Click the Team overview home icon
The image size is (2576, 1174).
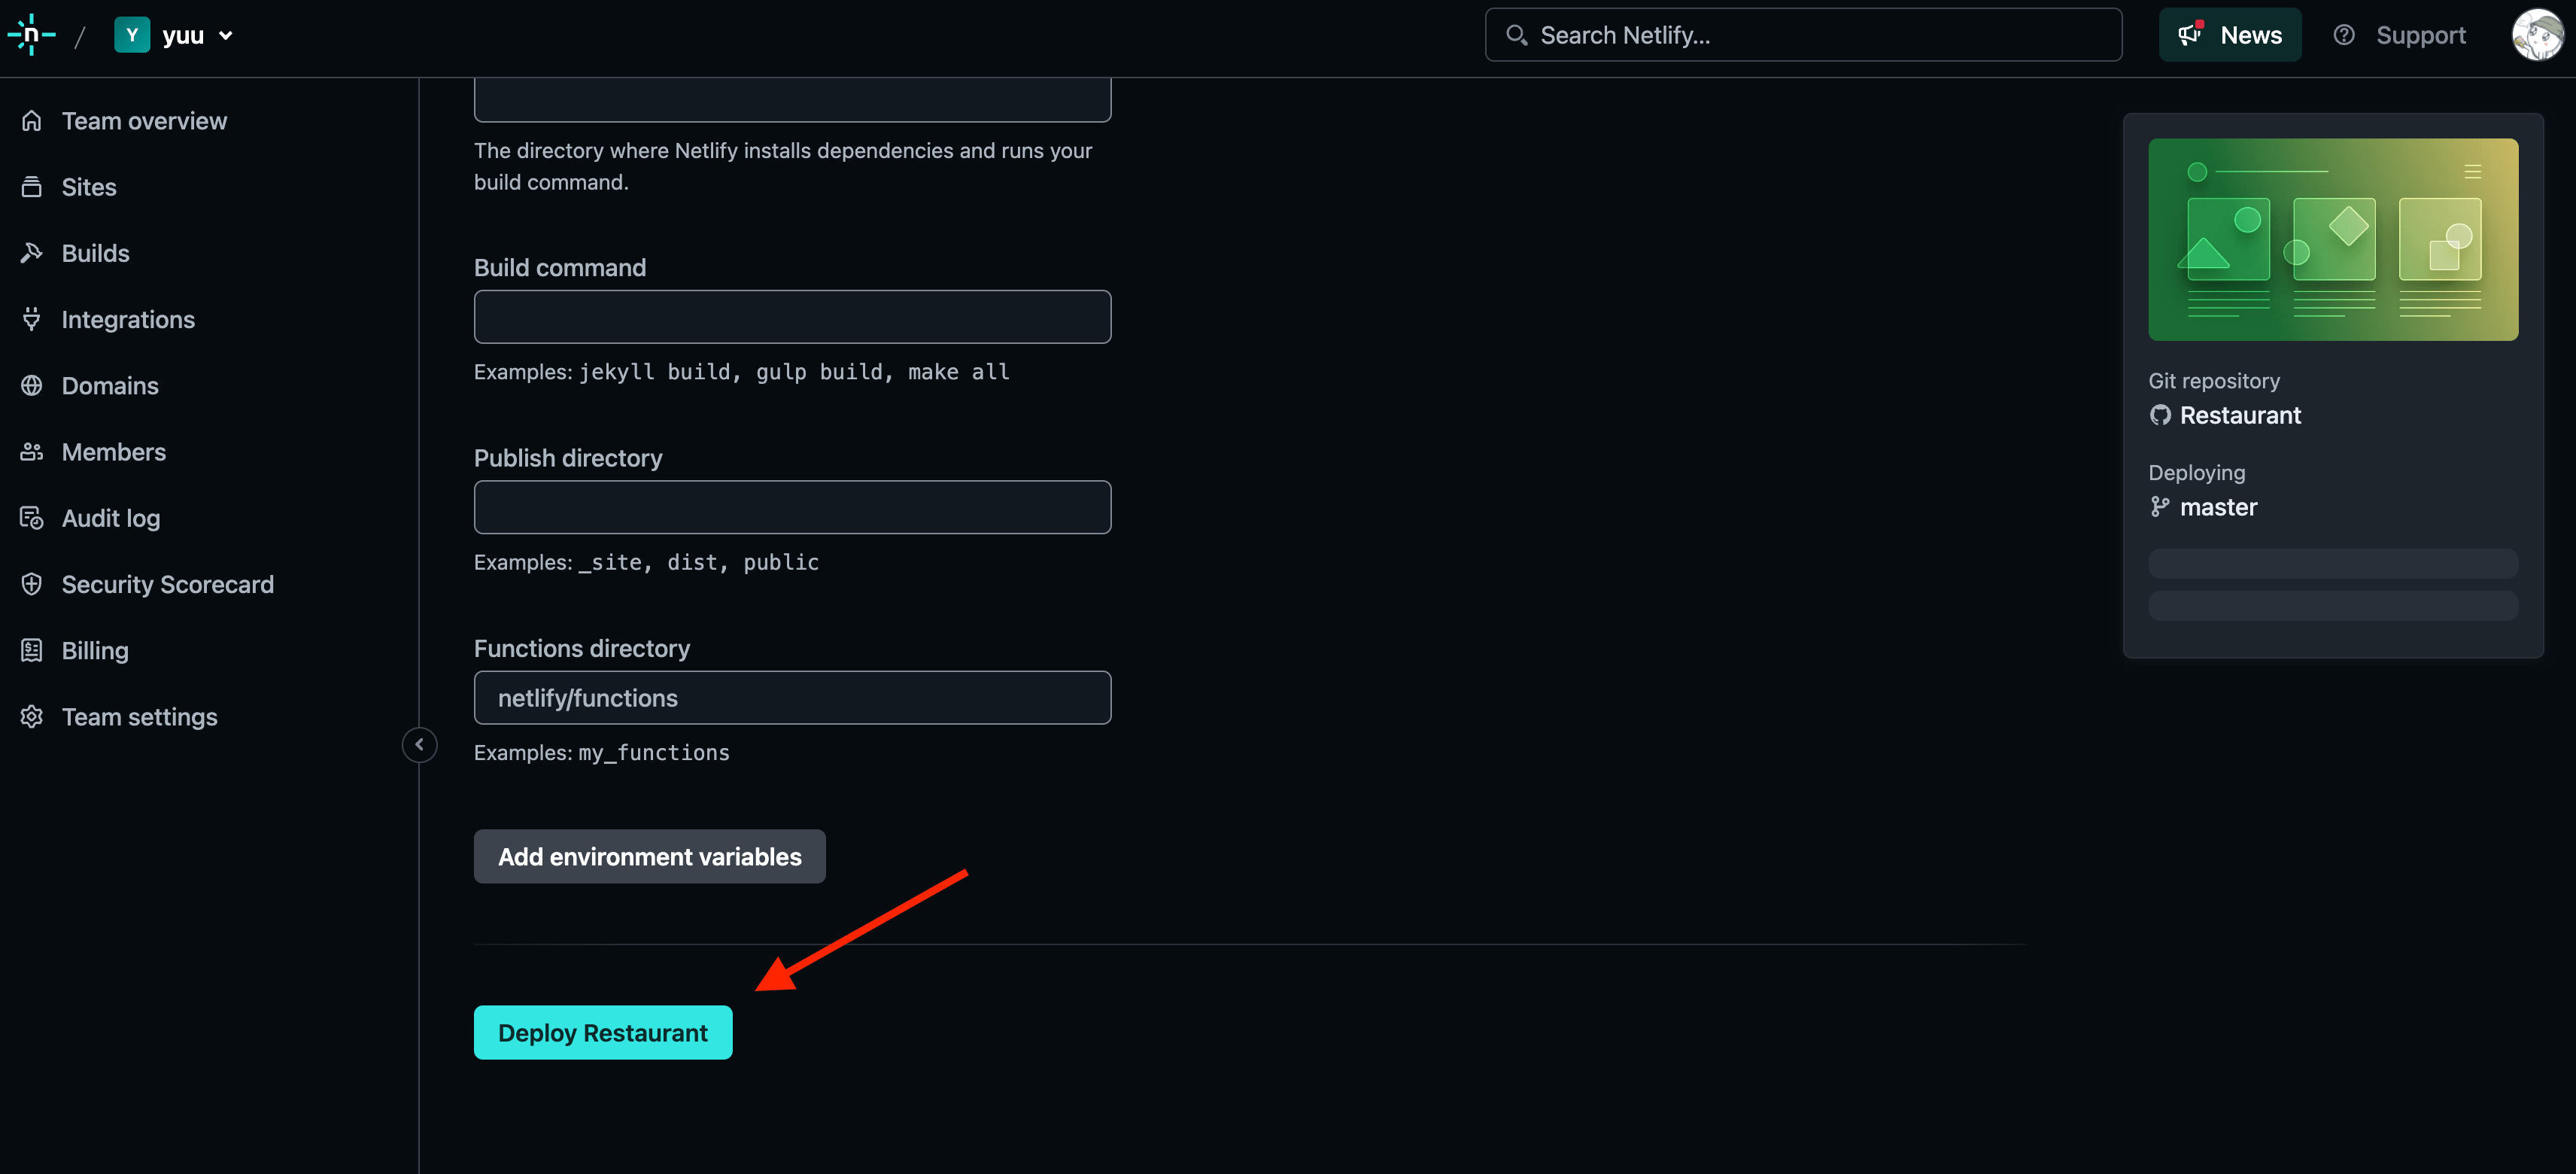pyautogui.click(x=32, y=121)
